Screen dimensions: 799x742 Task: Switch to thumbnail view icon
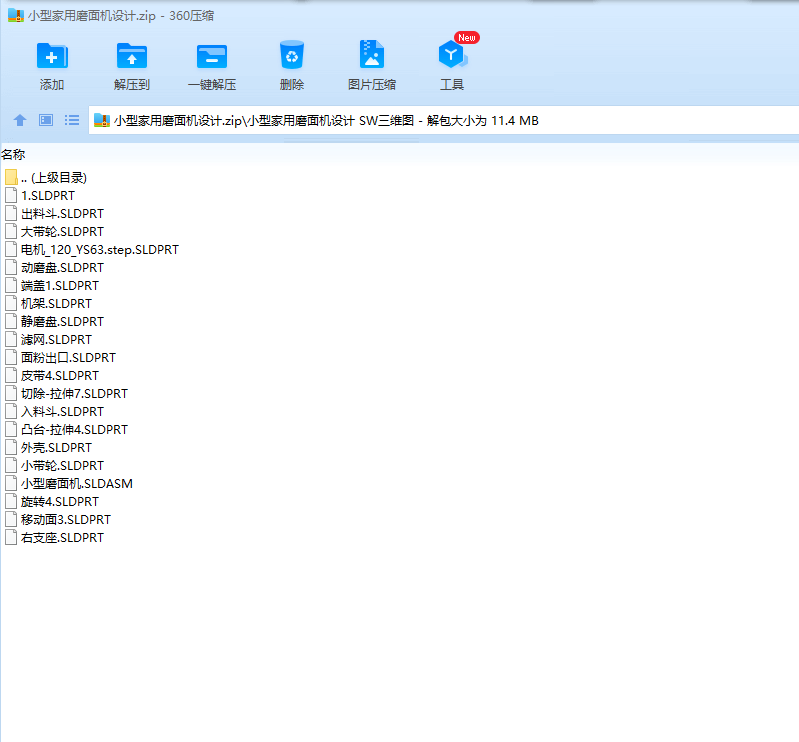pyautogui.click(x=46, y=120)
